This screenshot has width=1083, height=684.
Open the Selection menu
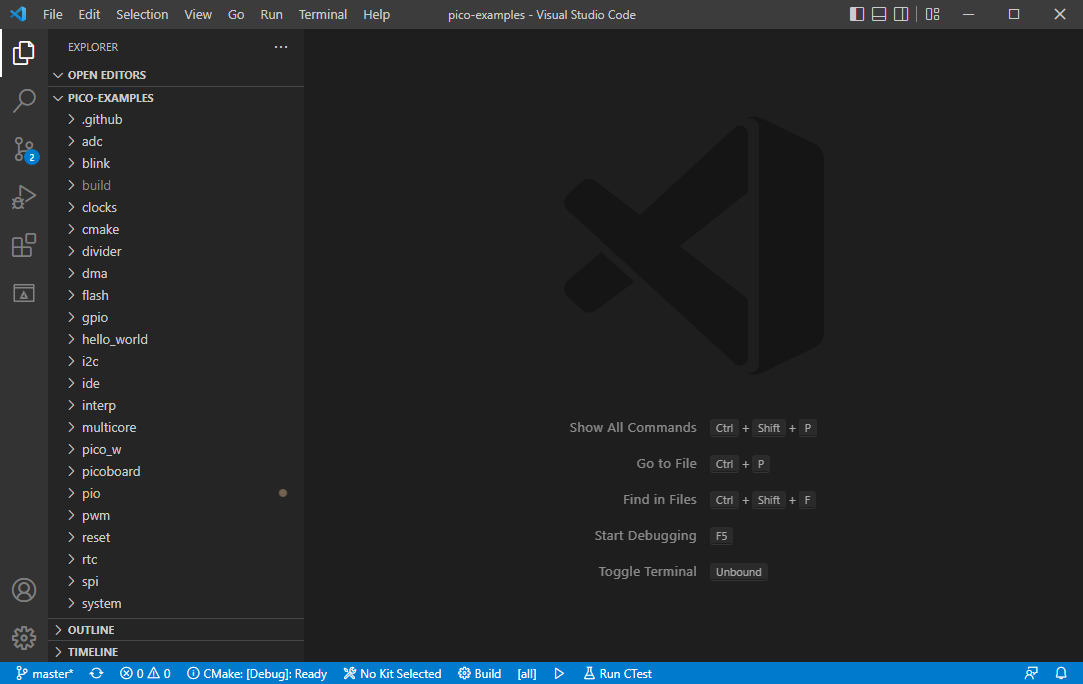pyautogui.click(x=142, y=15)
